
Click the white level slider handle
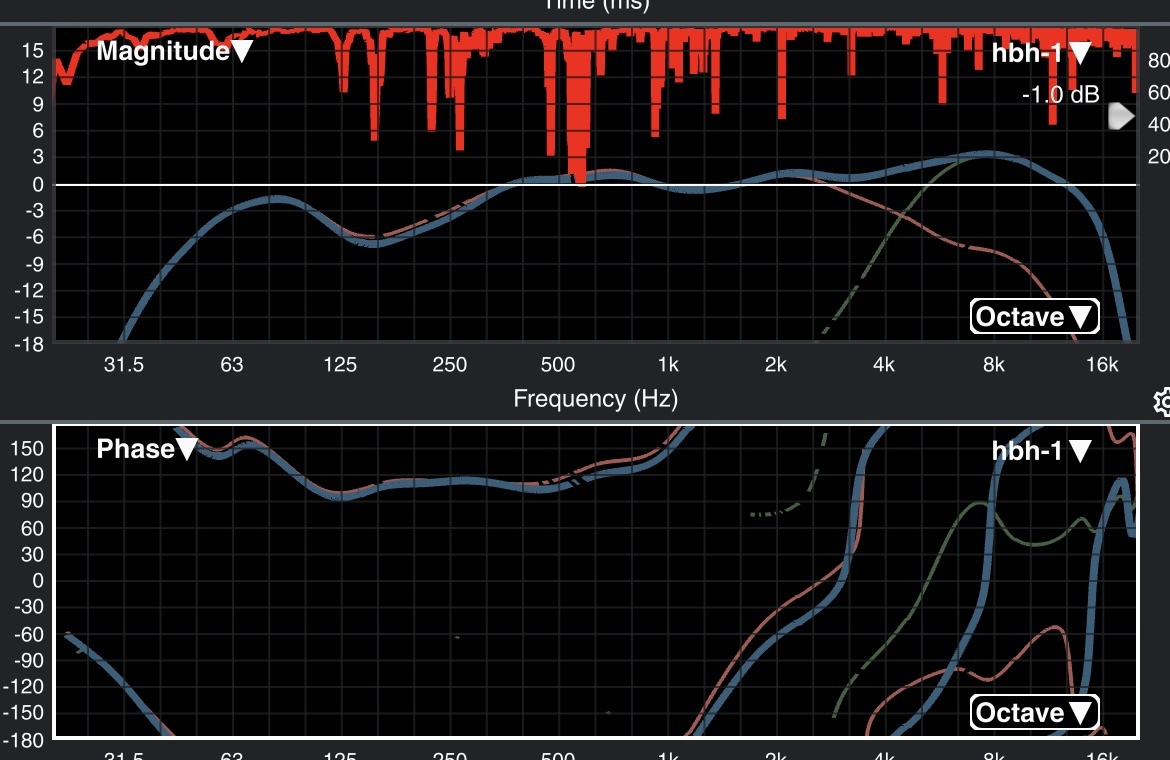pos(1121,116)
